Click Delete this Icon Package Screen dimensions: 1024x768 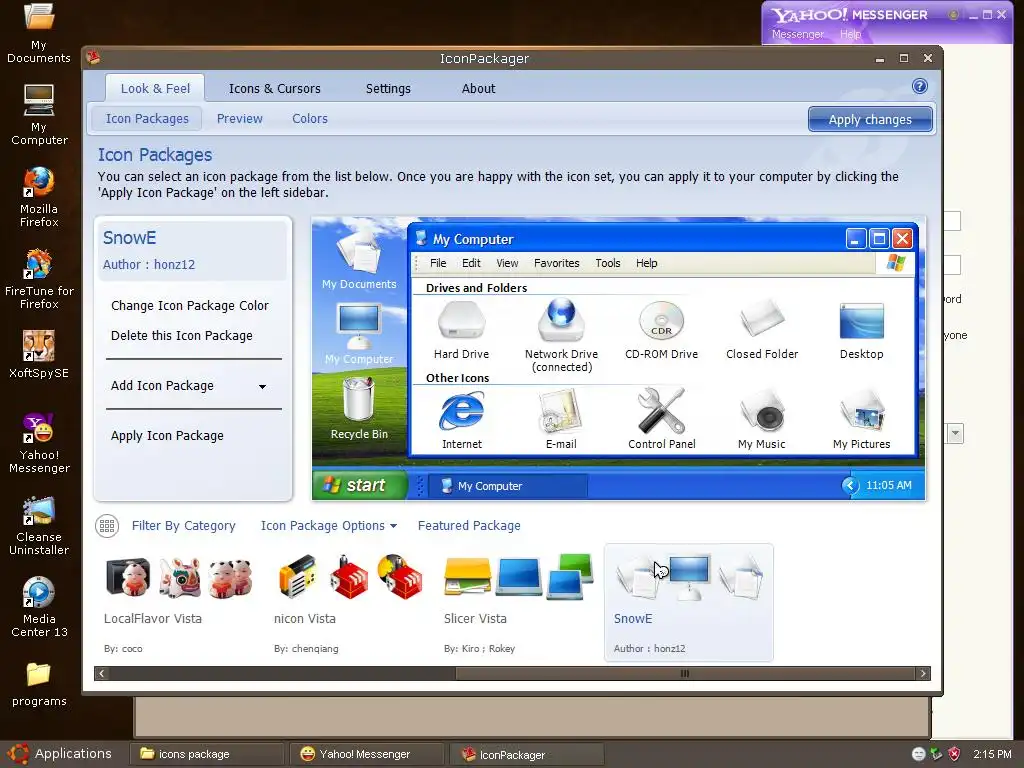(182, 336)
